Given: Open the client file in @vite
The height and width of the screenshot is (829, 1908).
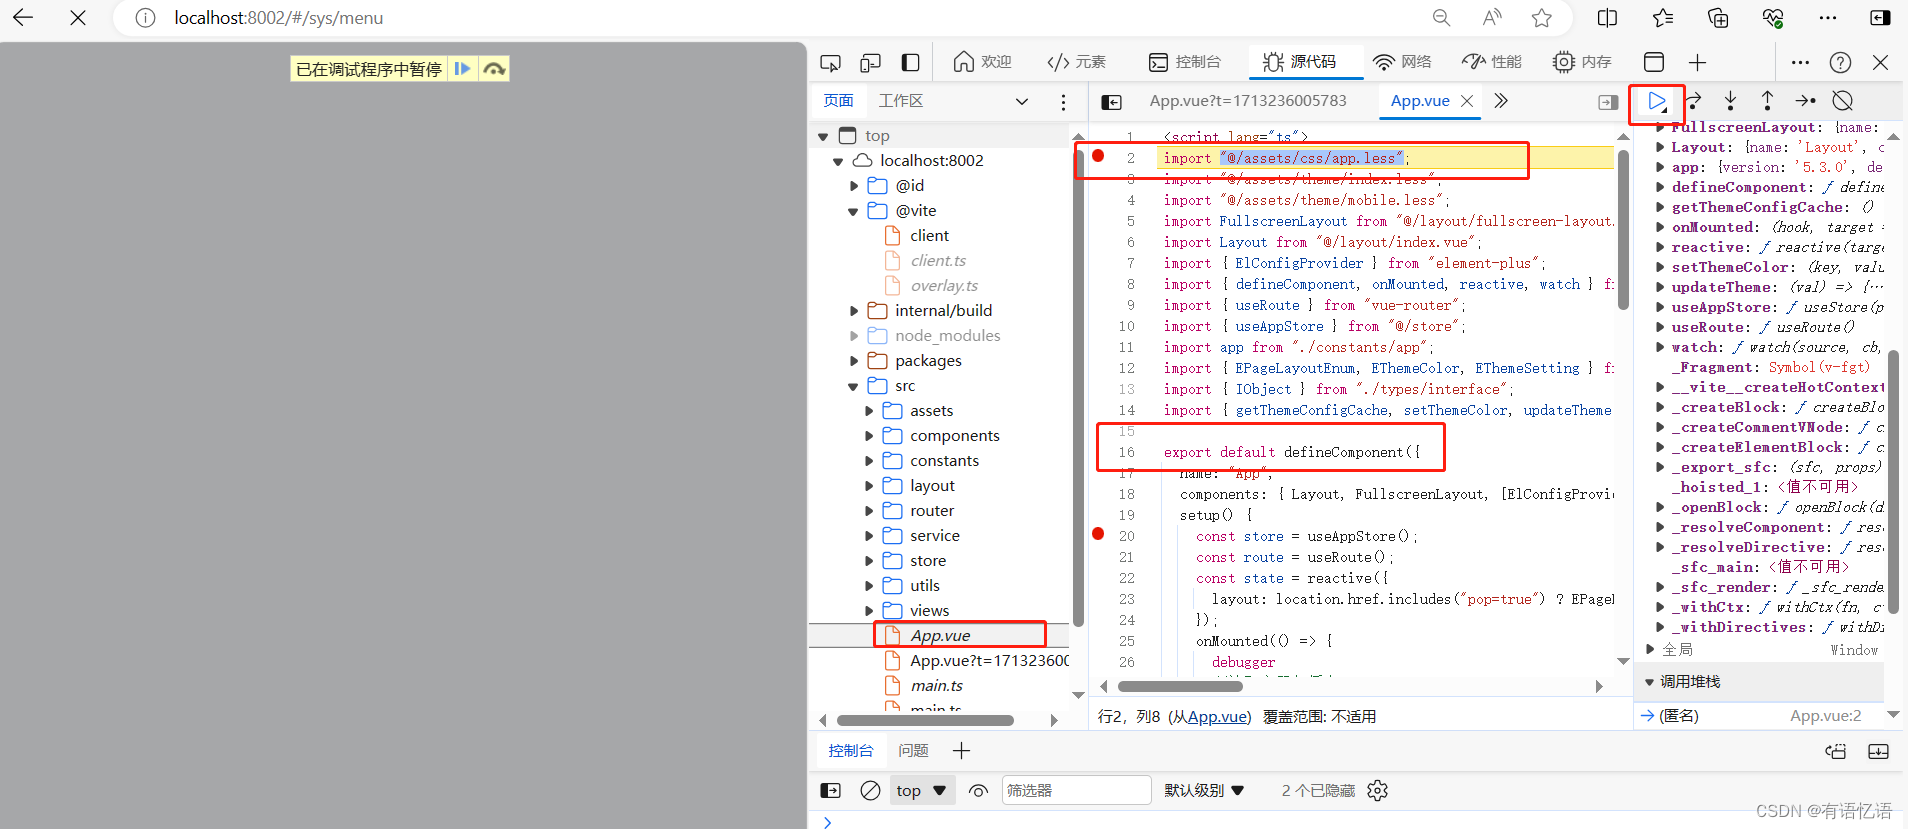Looking at the screenshot, I should pyautogui.click(x=929, y=236).
